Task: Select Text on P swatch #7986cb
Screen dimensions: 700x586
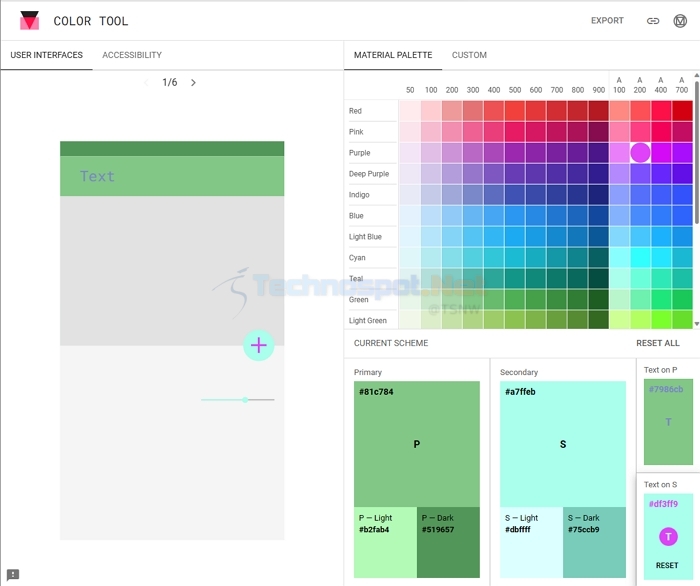Action: (x=668, y=422)
